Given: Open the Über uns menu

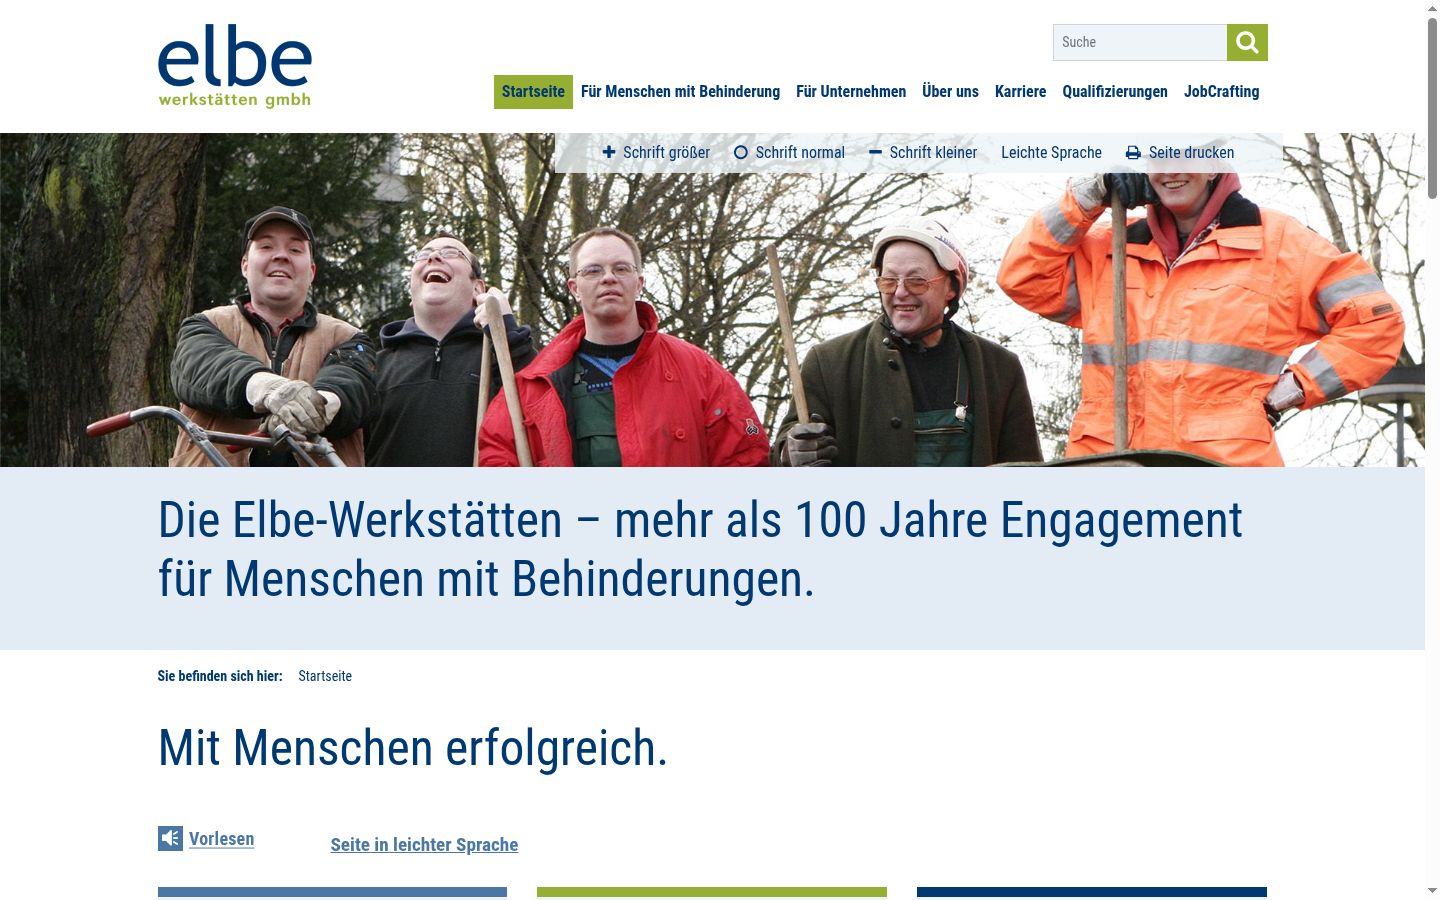Looking at the screenshot, I should coord(950,92).
